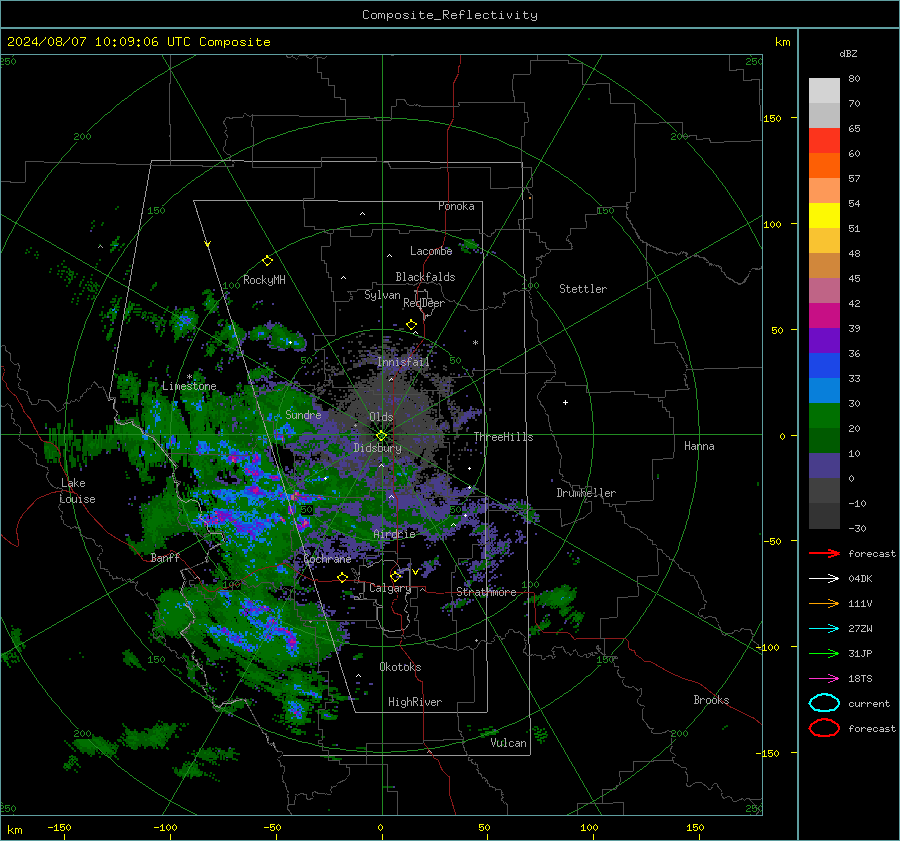Click the red 65-60 dBZ color swatch
The image size is (900, 841).
824,141
